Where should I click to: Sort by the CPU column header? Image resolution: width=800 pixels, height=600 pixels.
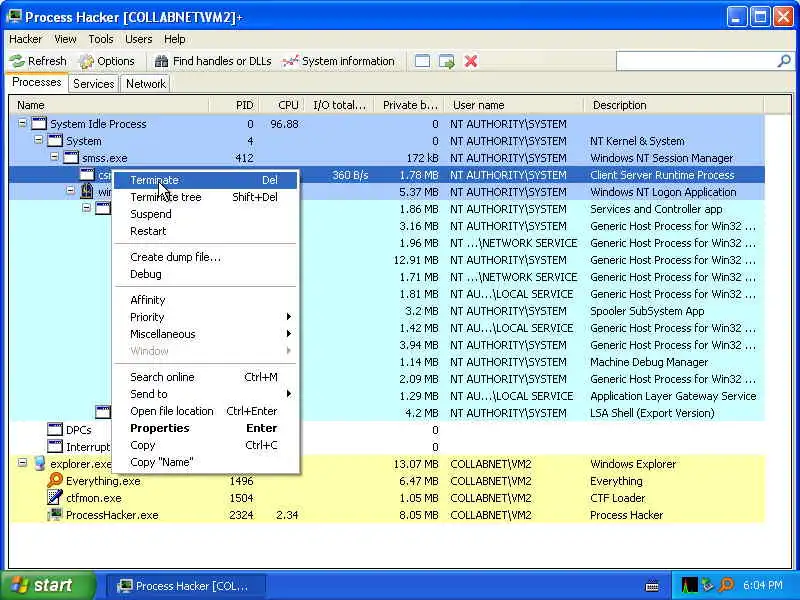(x=283, y=105)
